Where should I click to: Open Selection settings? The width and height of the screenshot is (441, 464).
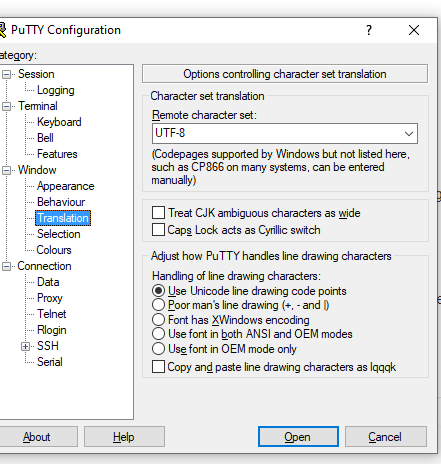[59, 234]
